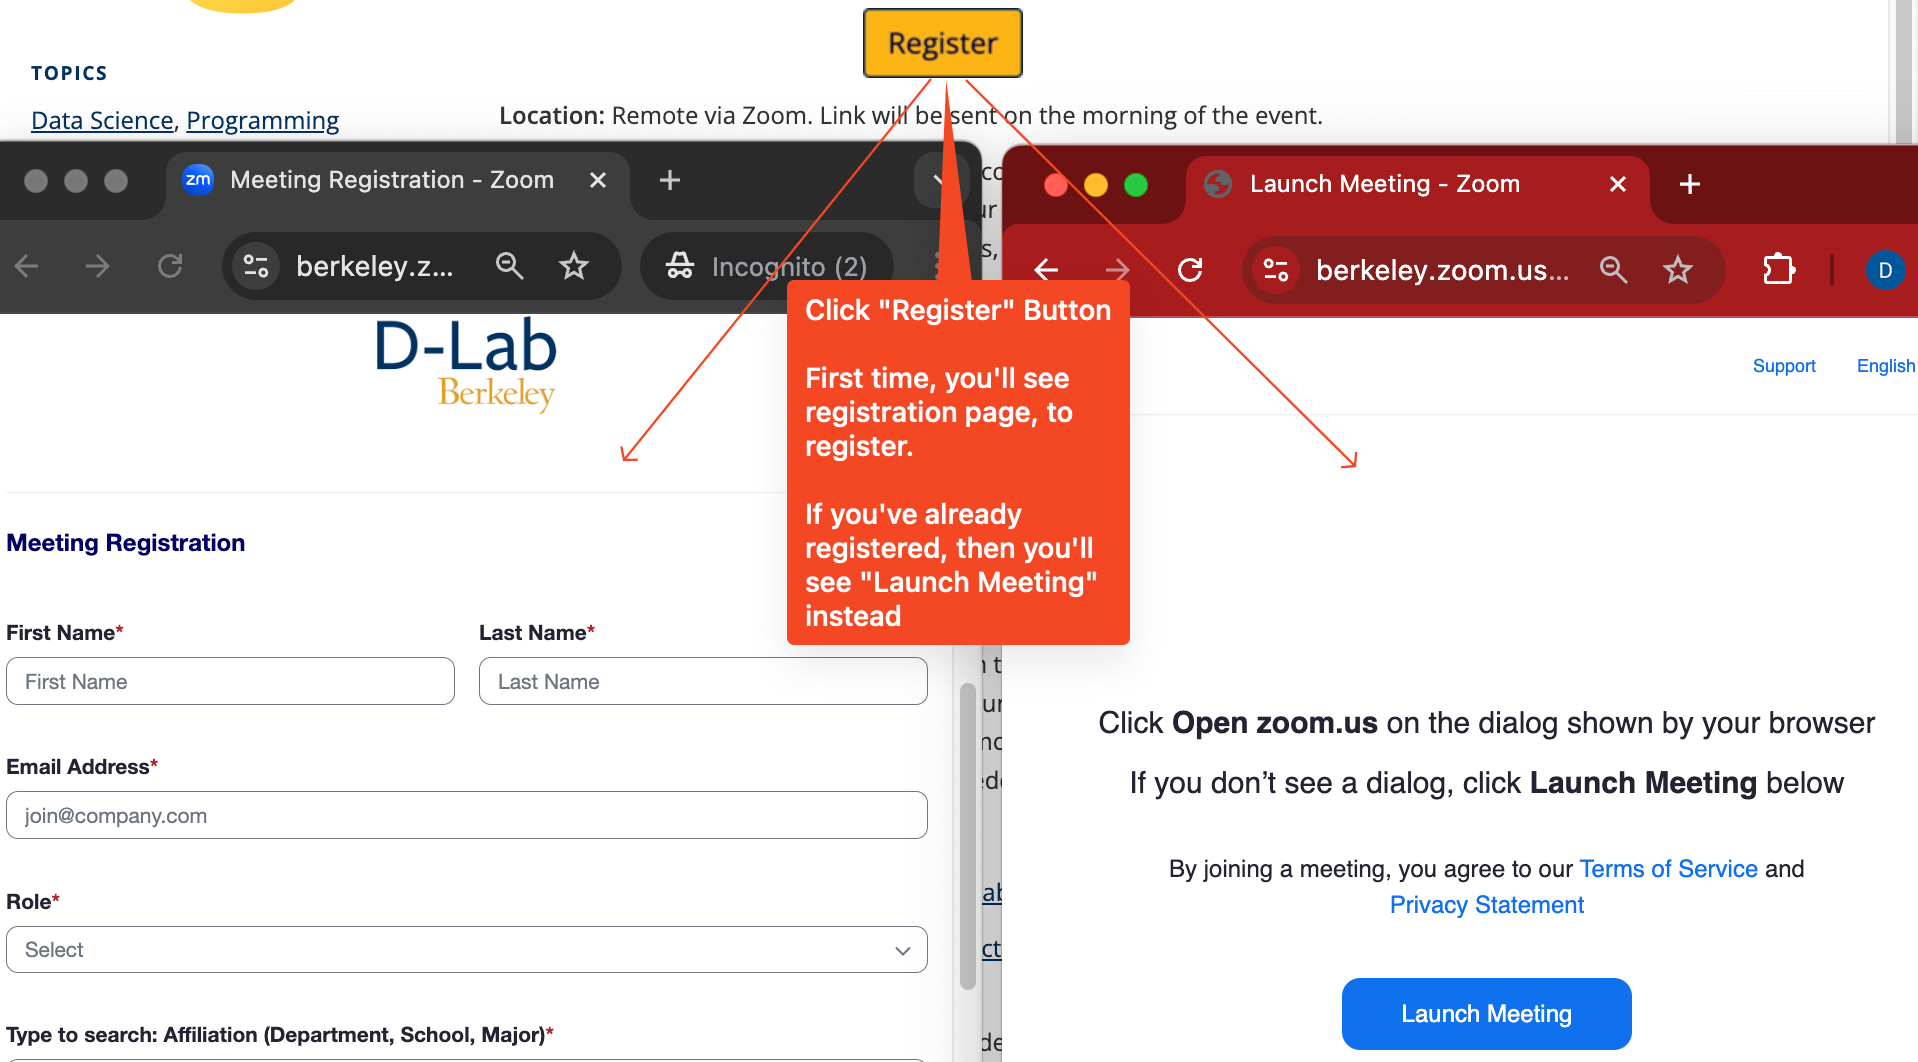The height and width of the screenshot is (1062, 1918).
Task: Click the Launch Meeting blue button
Action: 1486,1014
